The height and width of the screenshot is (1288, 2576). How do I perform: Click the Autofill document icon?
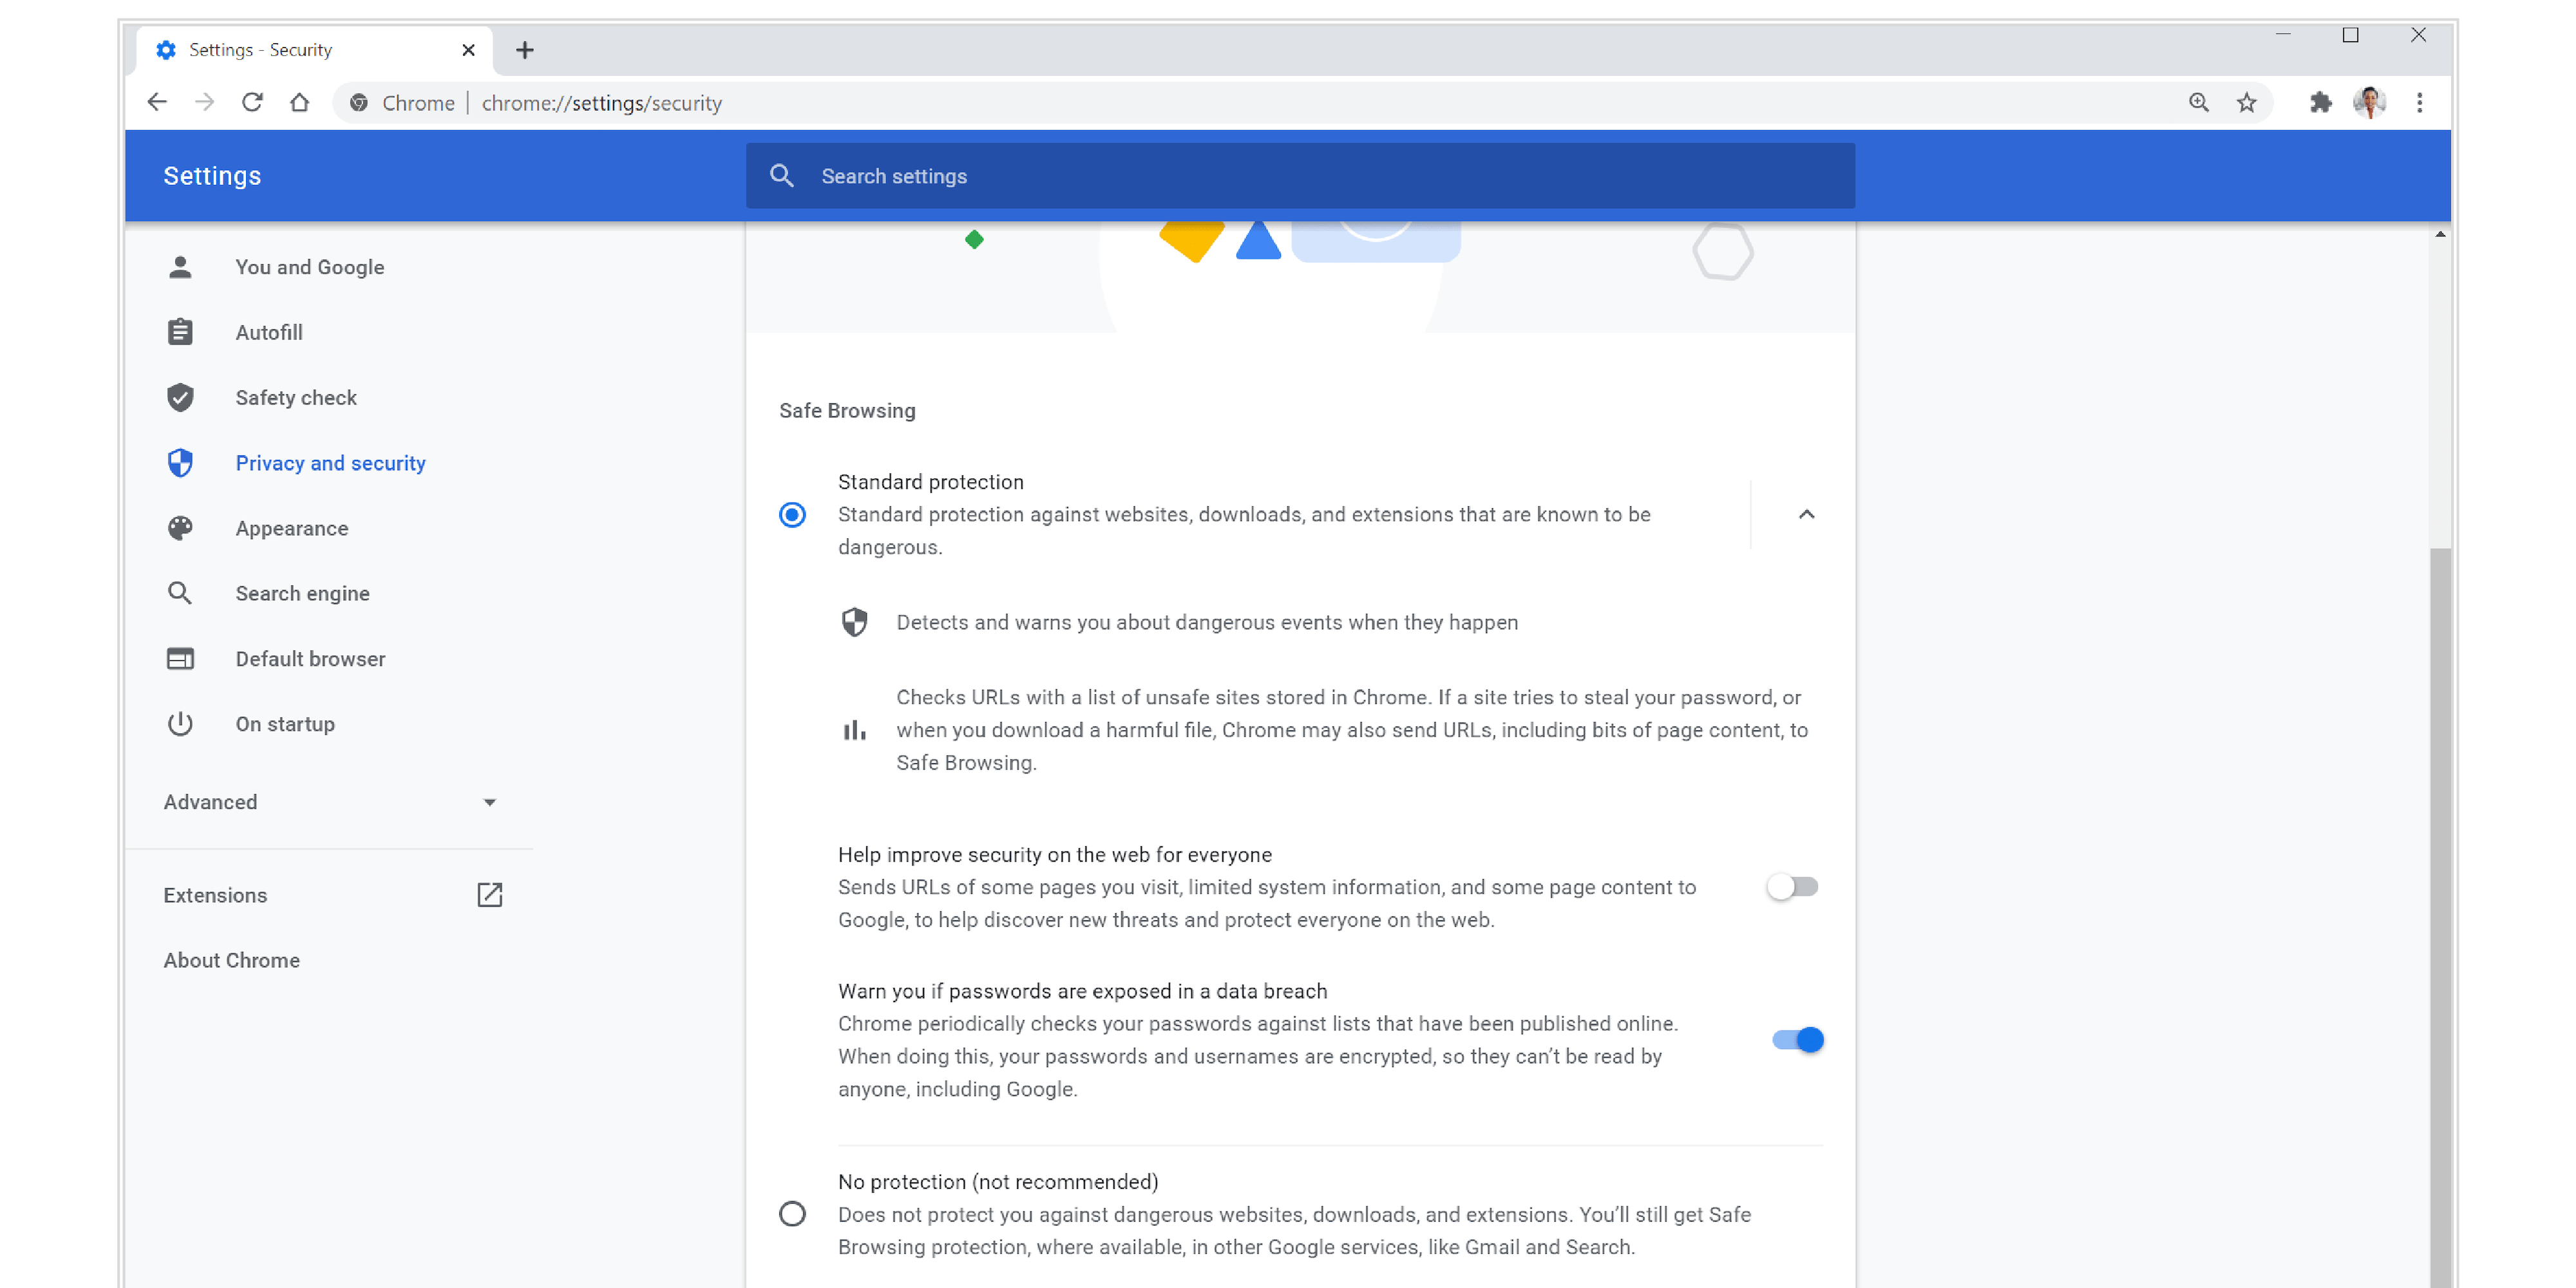[x=181, y=332]
